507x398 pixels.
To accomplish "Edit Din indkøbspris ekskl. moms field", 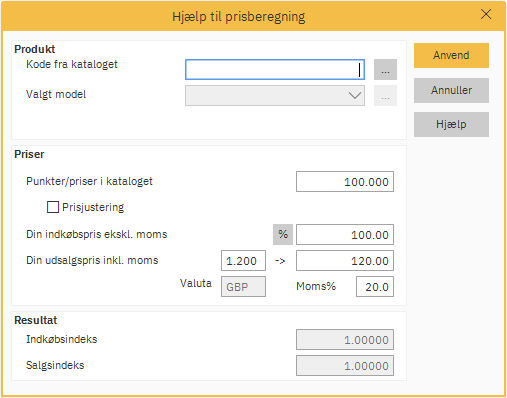I will pos(345,234).
